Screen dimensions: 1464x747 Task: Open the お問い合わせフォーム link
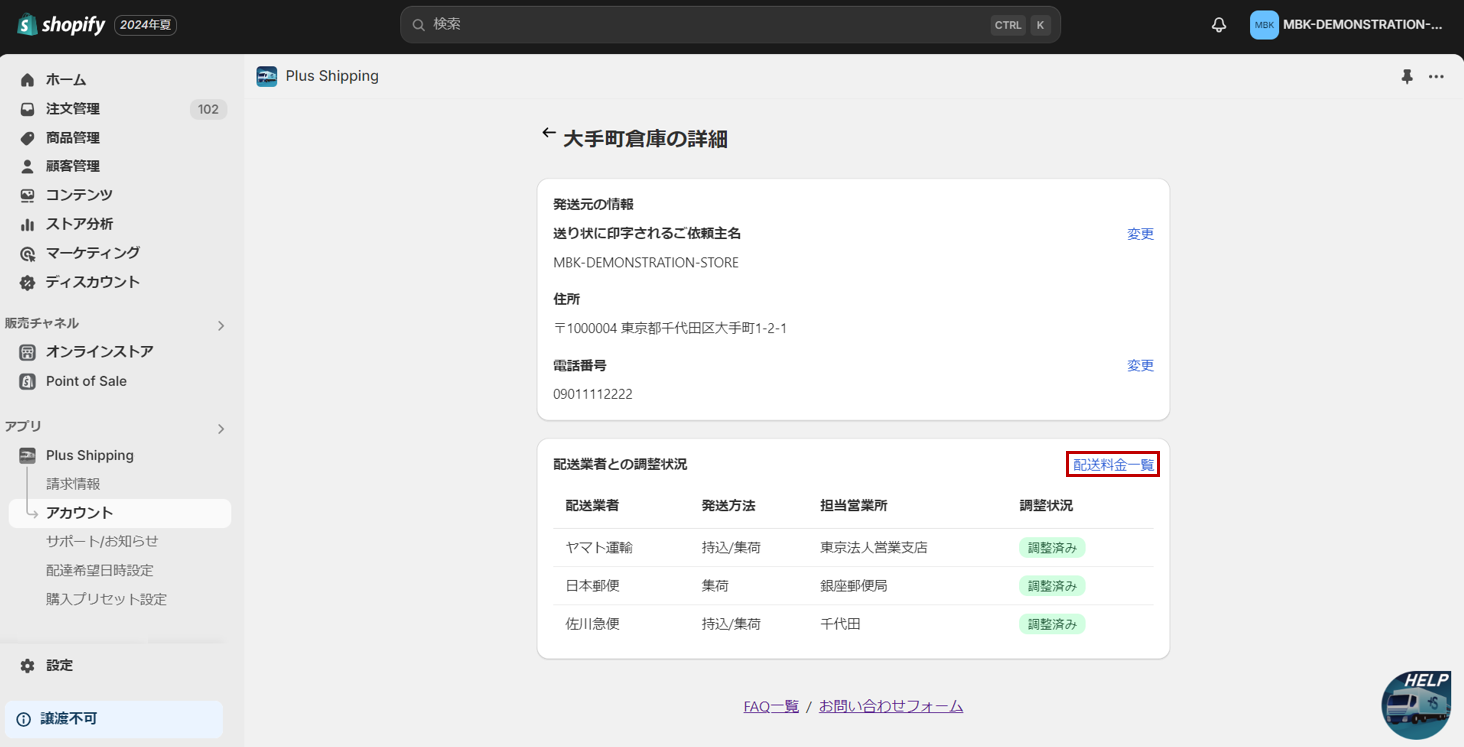tap(891, 706)
